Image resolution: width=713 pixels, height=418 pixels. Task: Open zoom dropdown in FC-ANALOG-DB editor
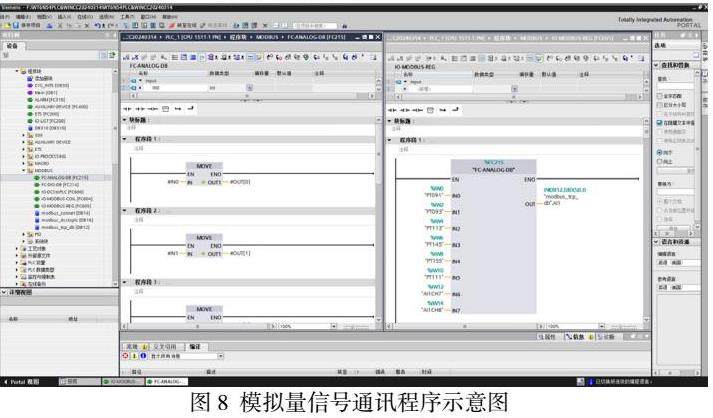point(334,326)
